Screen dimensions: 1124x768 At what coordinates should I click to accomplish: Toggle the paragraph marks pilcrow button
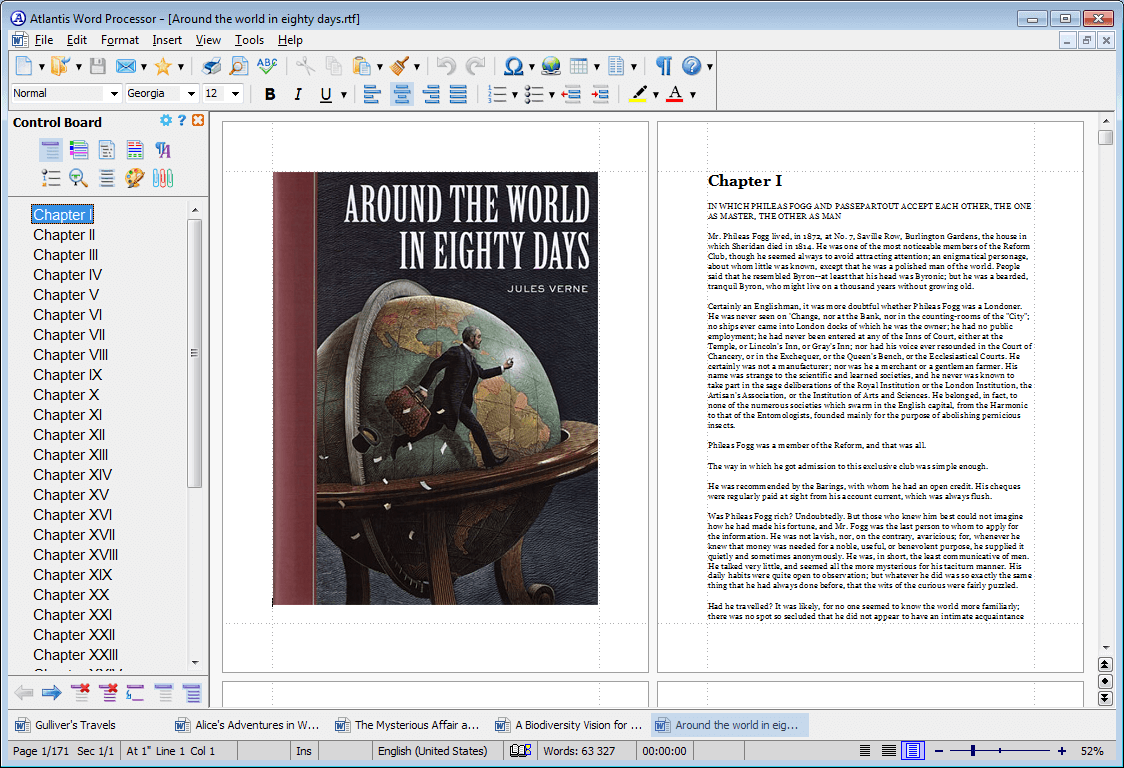664,66
